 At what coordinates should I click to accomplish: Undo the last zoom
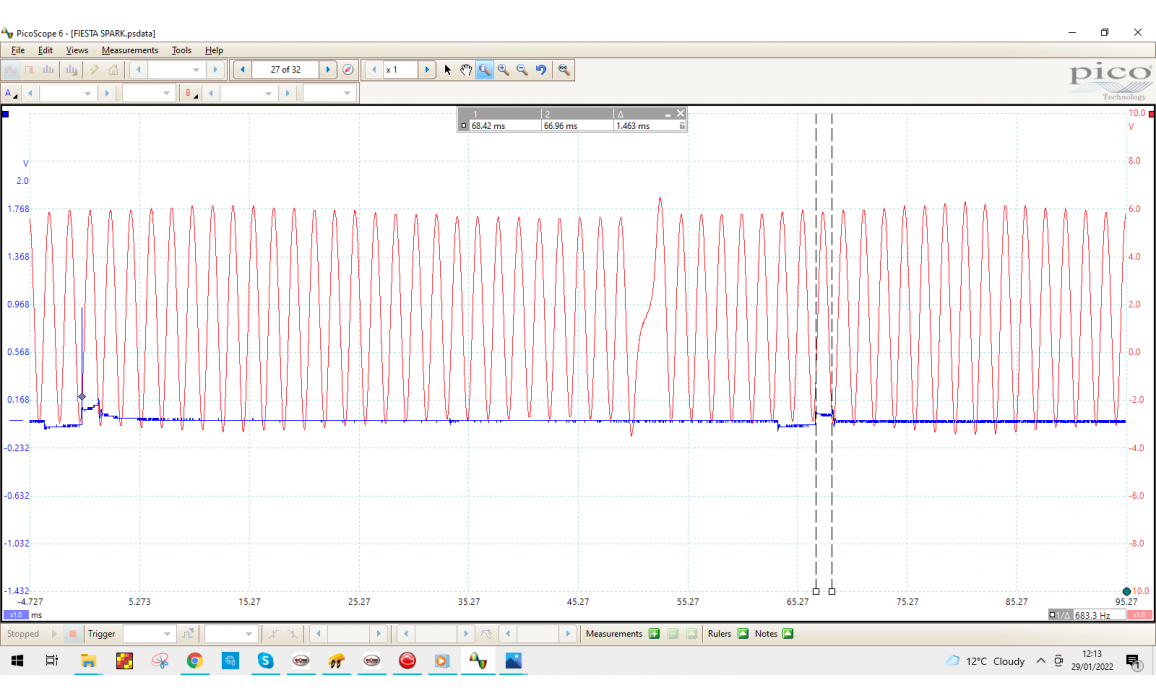tap(541, 70)
